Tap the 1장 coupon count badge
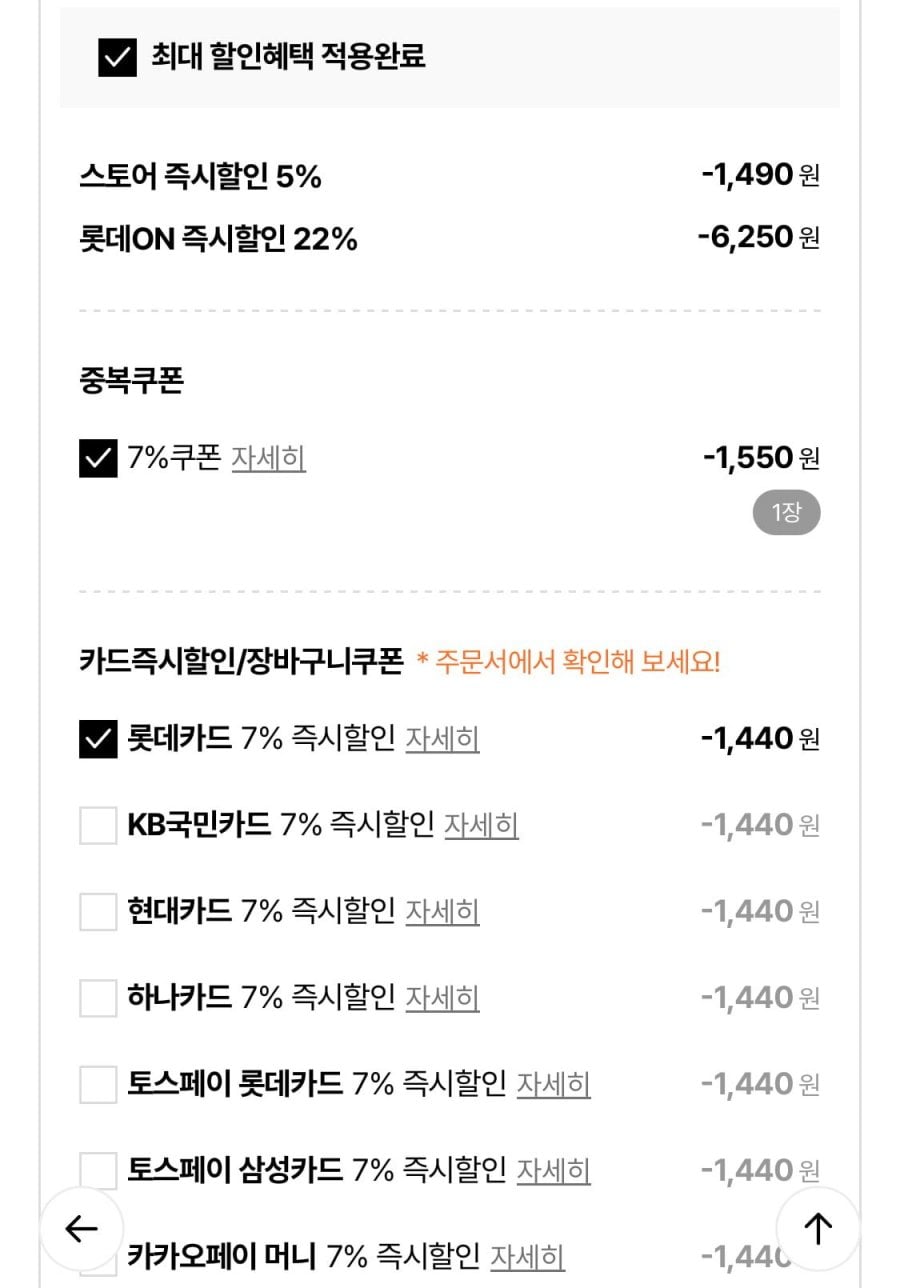 (x=786, y=514)
